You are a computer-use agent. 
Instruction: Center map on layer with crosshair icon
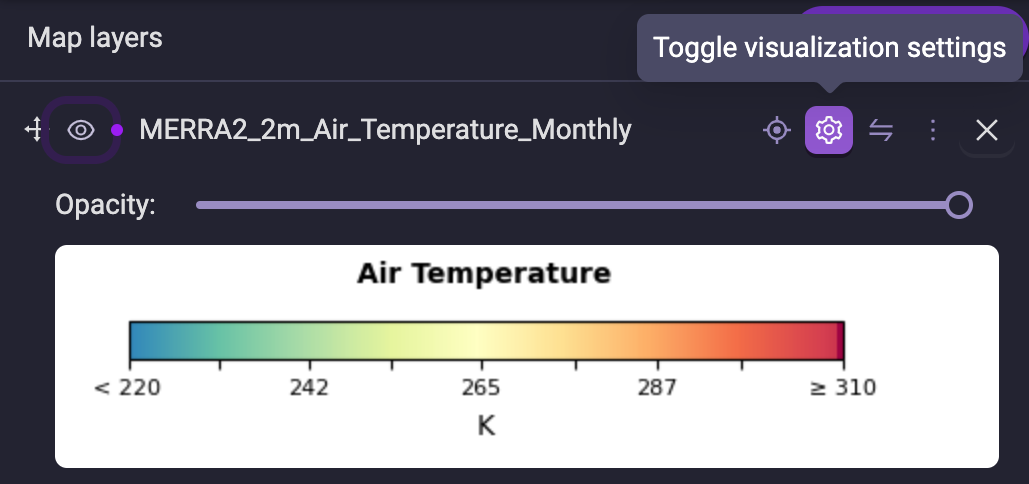pyautogui.click(x=776, y=130)
